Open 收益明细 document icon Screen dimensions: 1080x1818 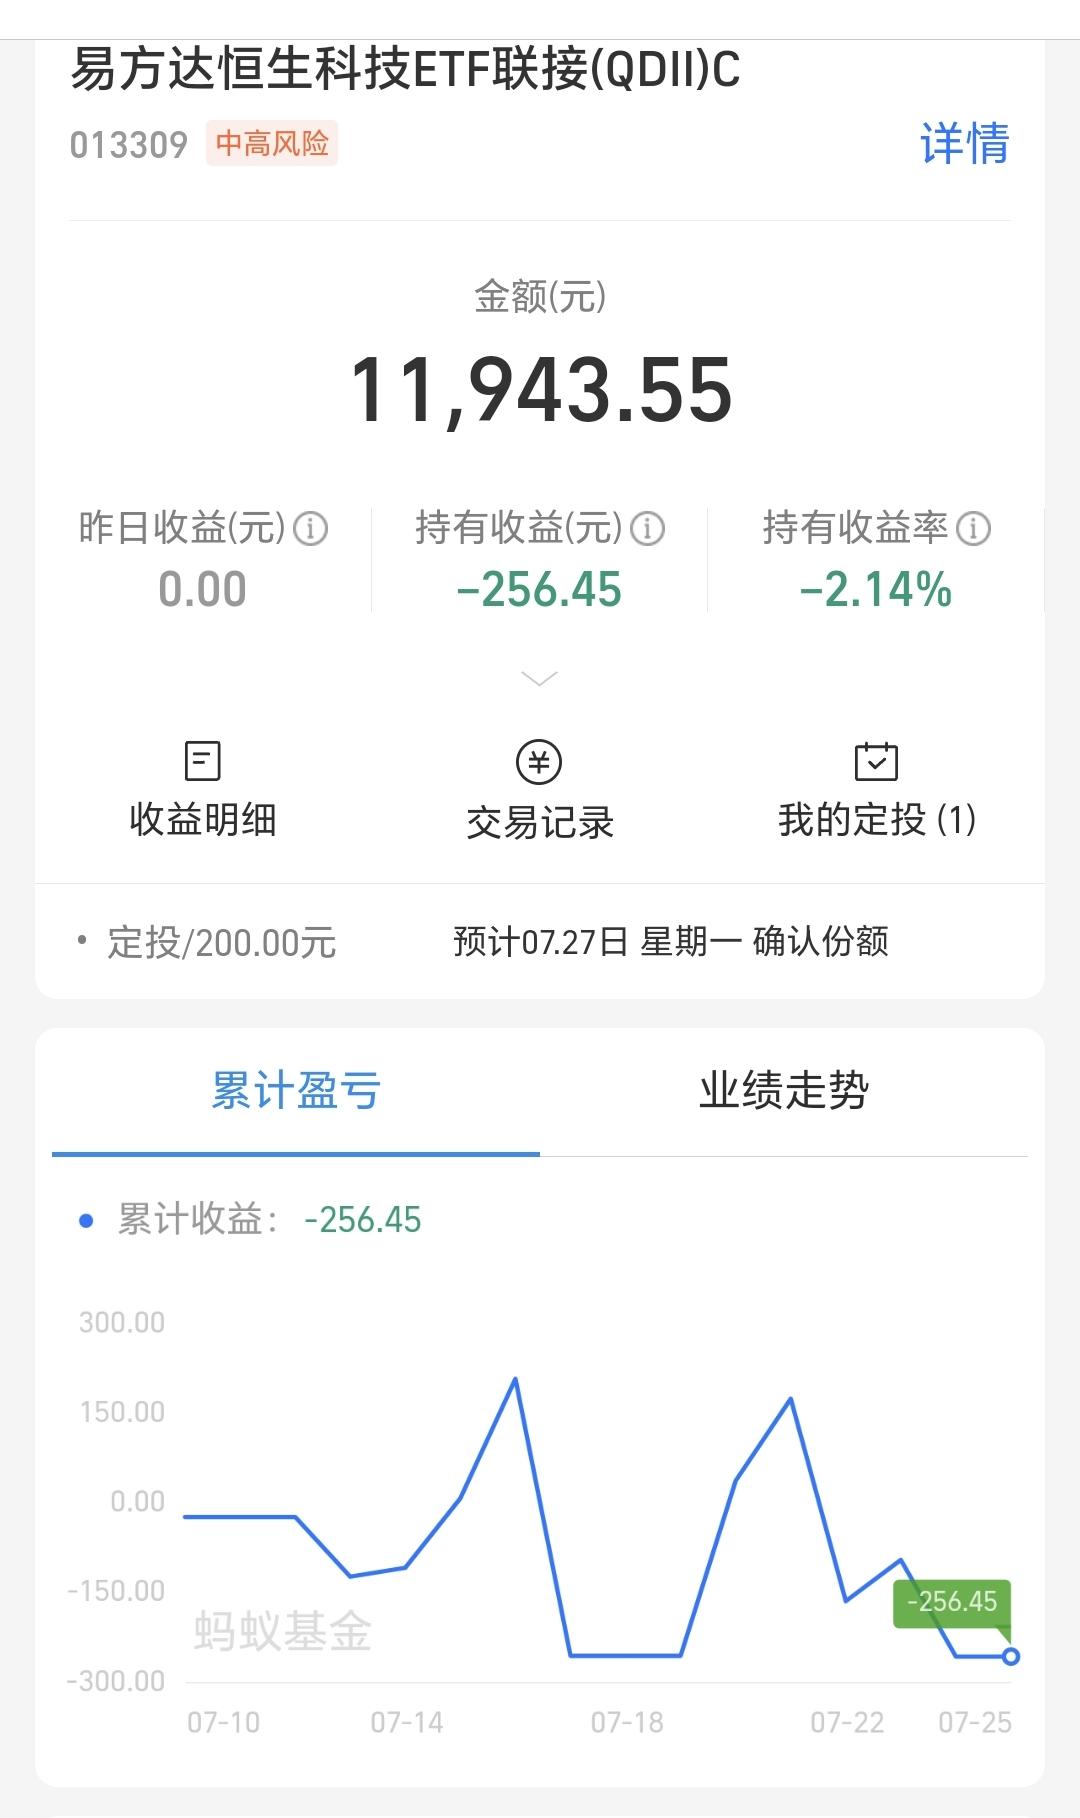pos(203,761)
